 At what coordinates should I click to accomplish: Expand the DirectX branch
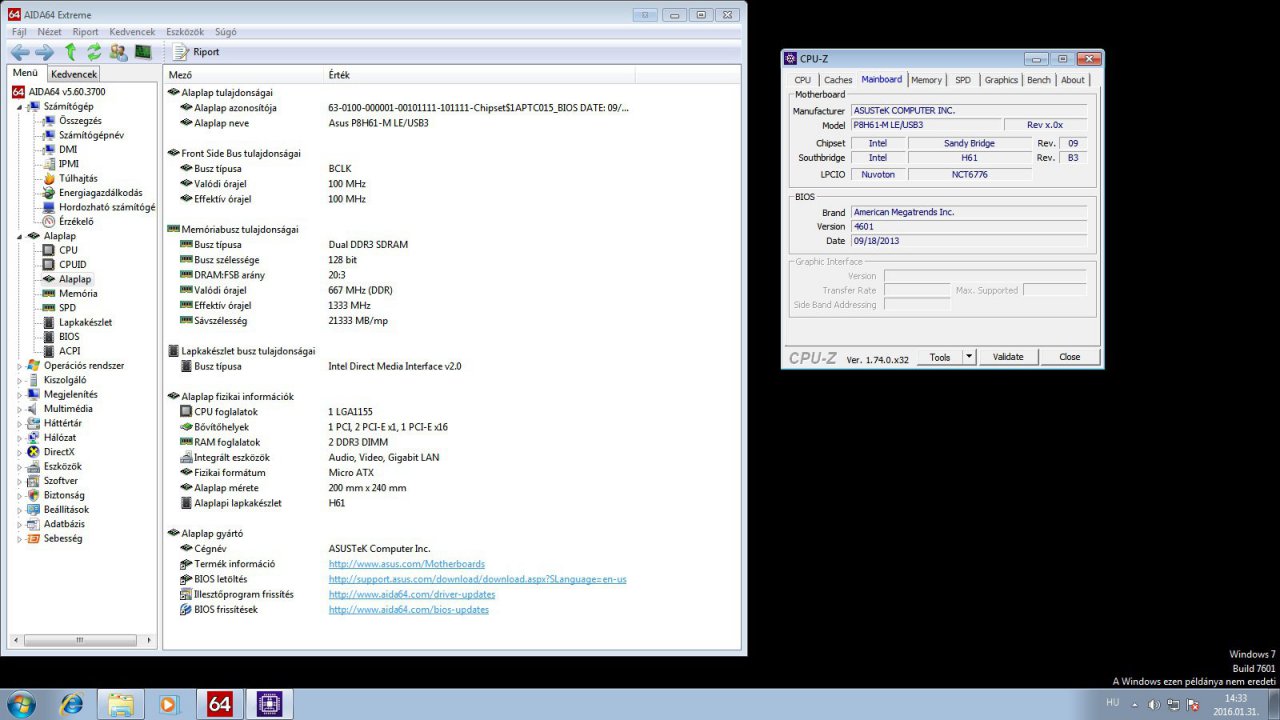coord(19,452)
